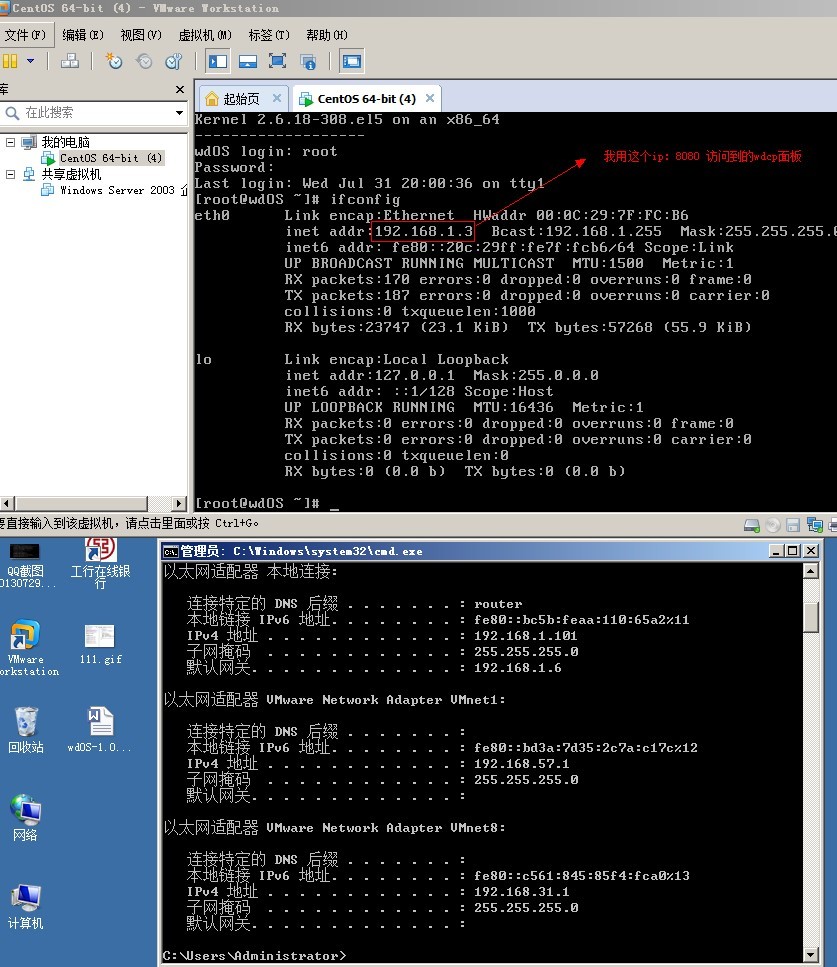Click the Unity mode toolbar icon
Screen dimensions: 837x967
308,61
